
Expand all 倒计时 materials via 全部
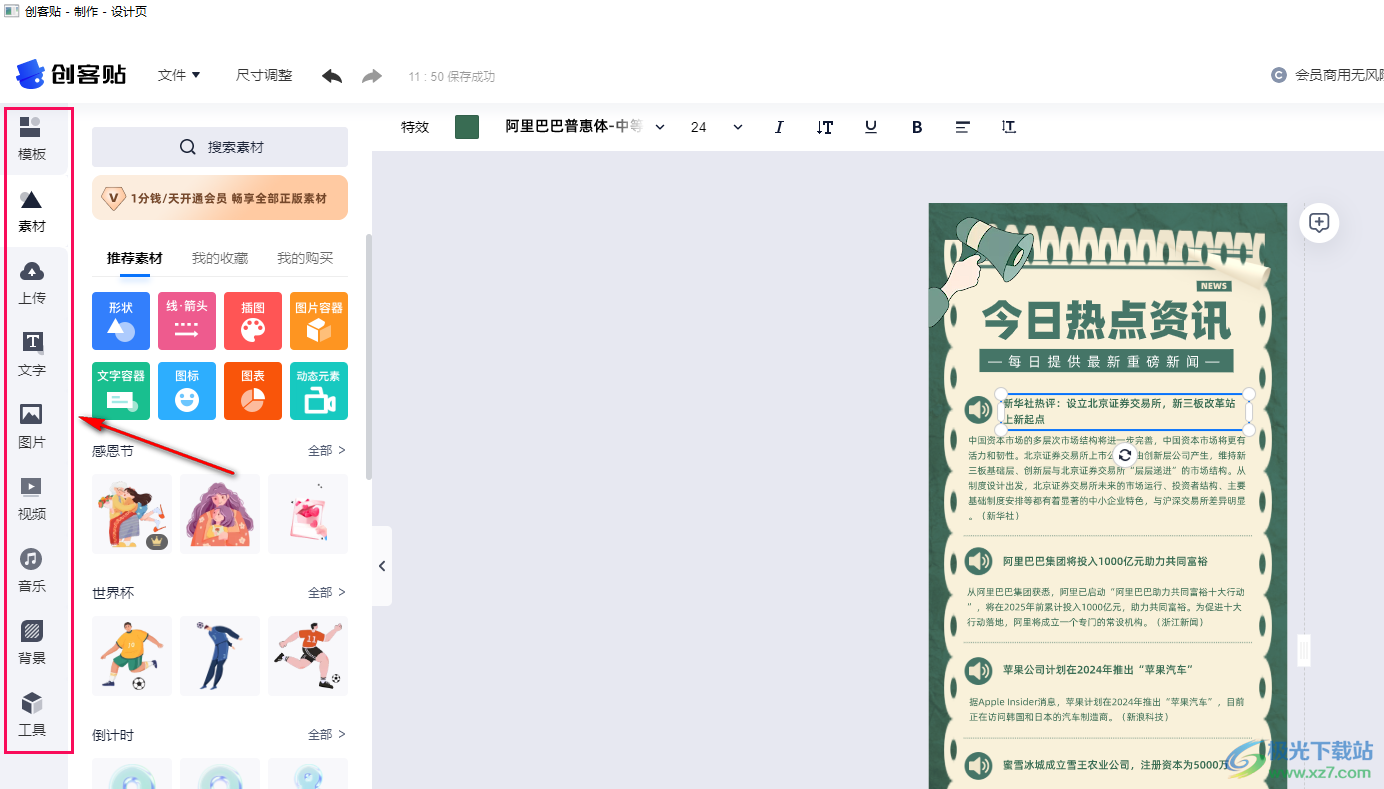(x=327, y=735)
